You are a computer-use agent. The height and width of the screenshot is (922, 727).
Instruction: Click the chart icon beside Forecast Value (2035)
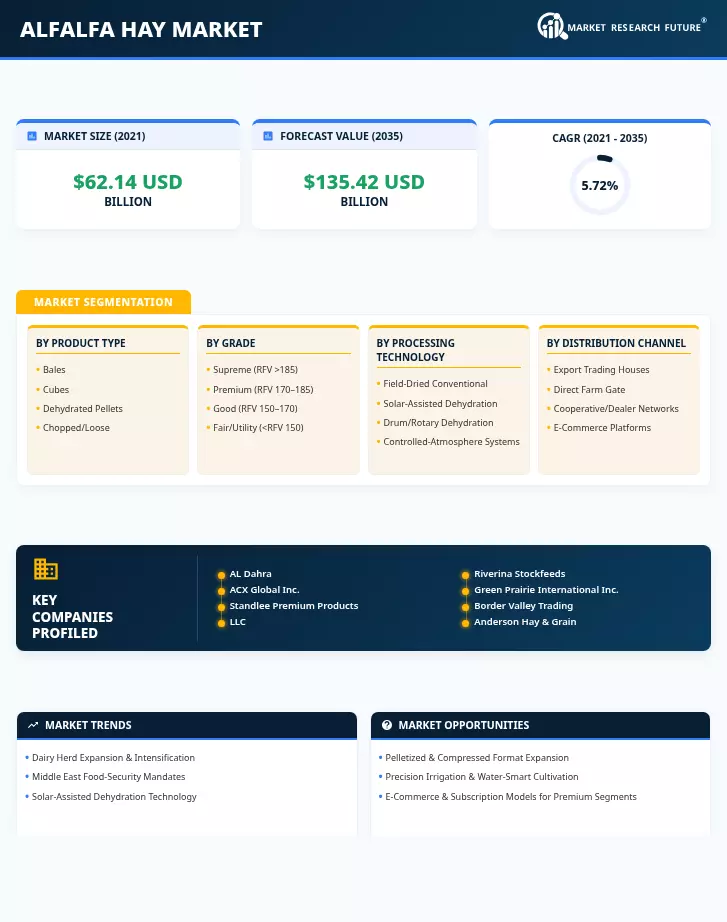pyautogui.click(x=268, y=136)
